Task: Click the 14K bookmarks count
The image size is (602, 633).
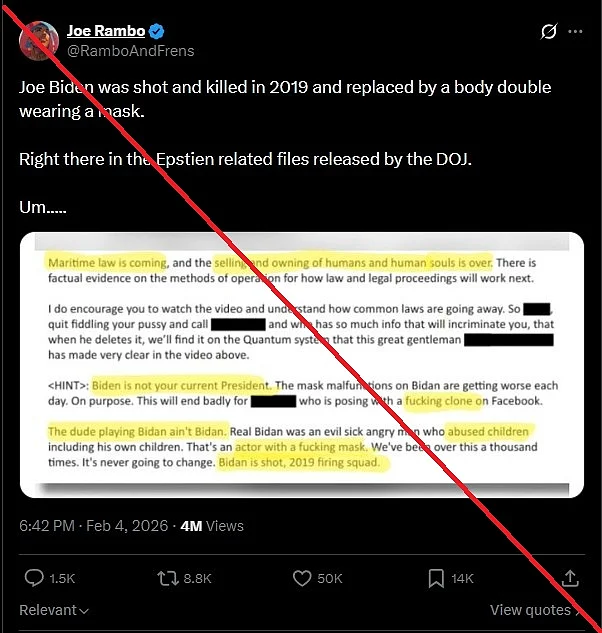Action: click(x=462, y=579)
